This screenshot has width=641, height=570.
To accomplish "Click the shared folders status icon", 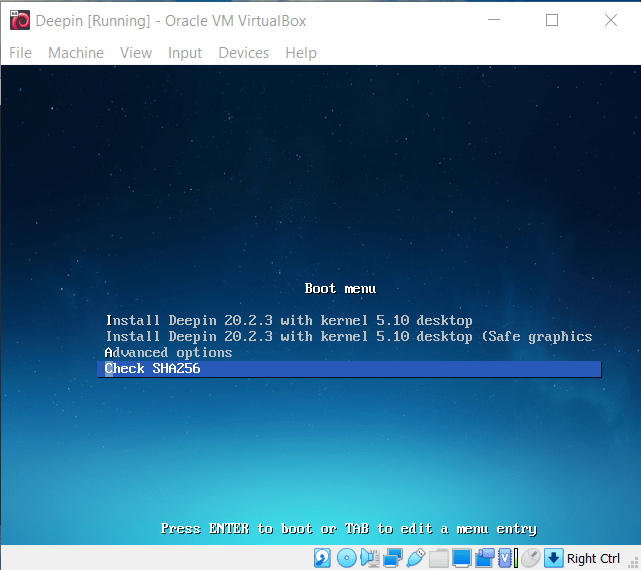I will [439, 558].
